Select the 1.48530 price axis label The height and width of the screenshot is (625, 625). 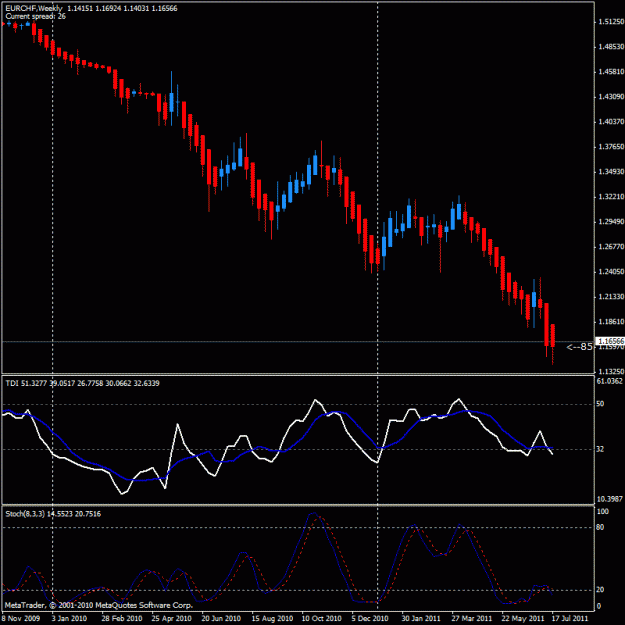tap(611, 47)
